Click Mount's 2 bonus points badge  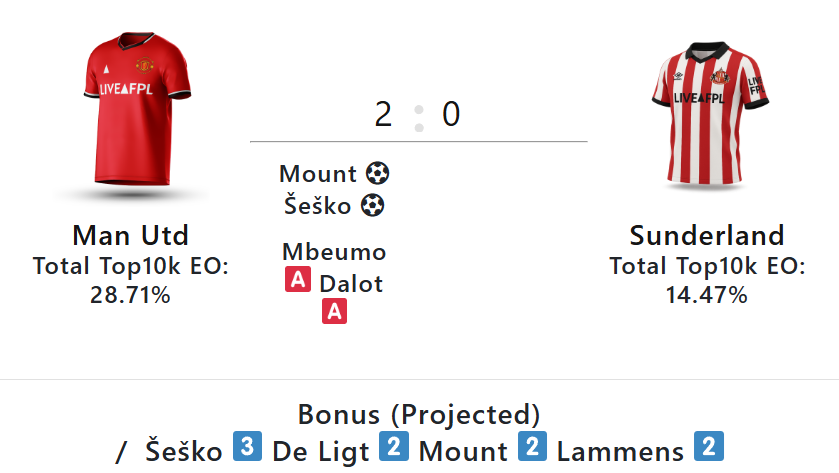(532, 447)
